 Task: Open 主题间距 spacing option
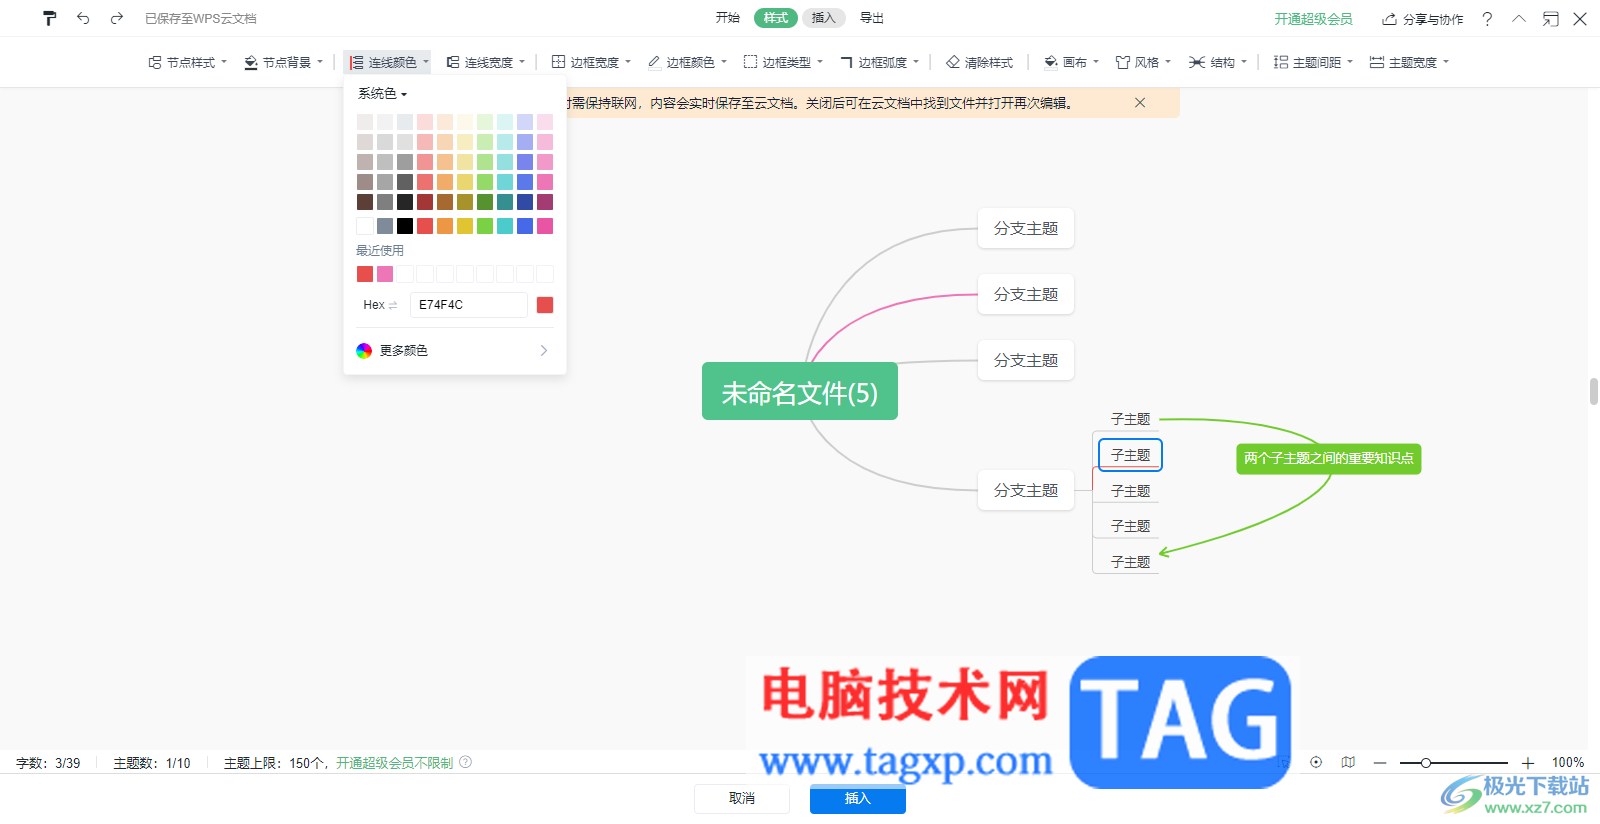[x=1312, y=62]
